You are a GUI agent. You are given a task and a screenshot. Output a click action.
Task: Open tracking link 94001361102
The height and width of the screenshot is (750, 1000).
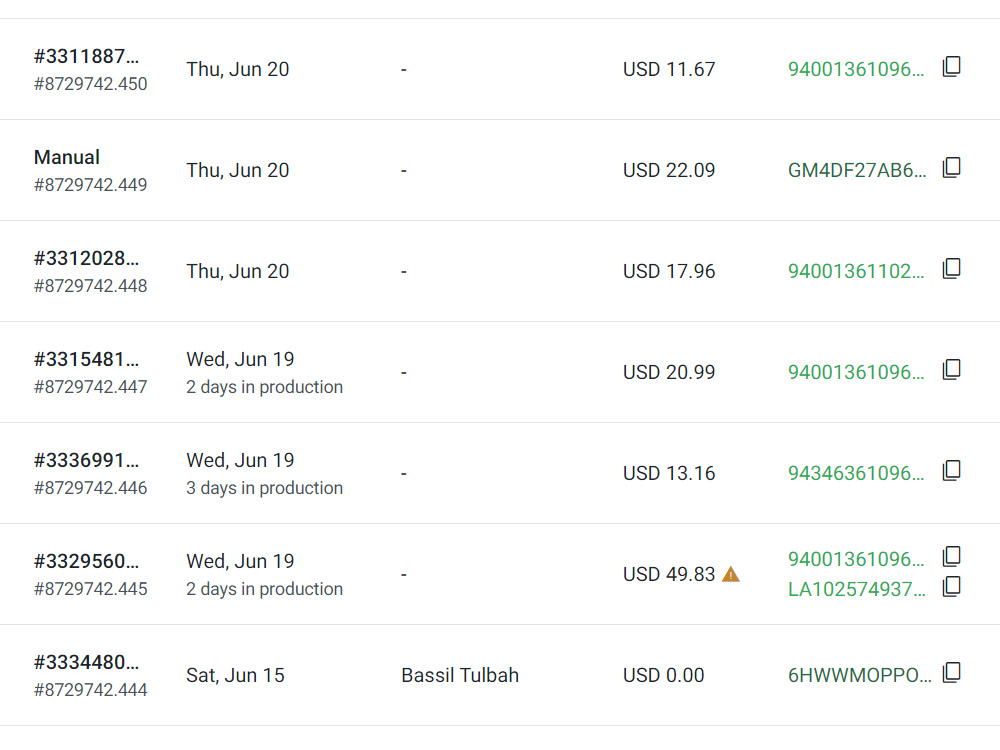tap(856, 271)
